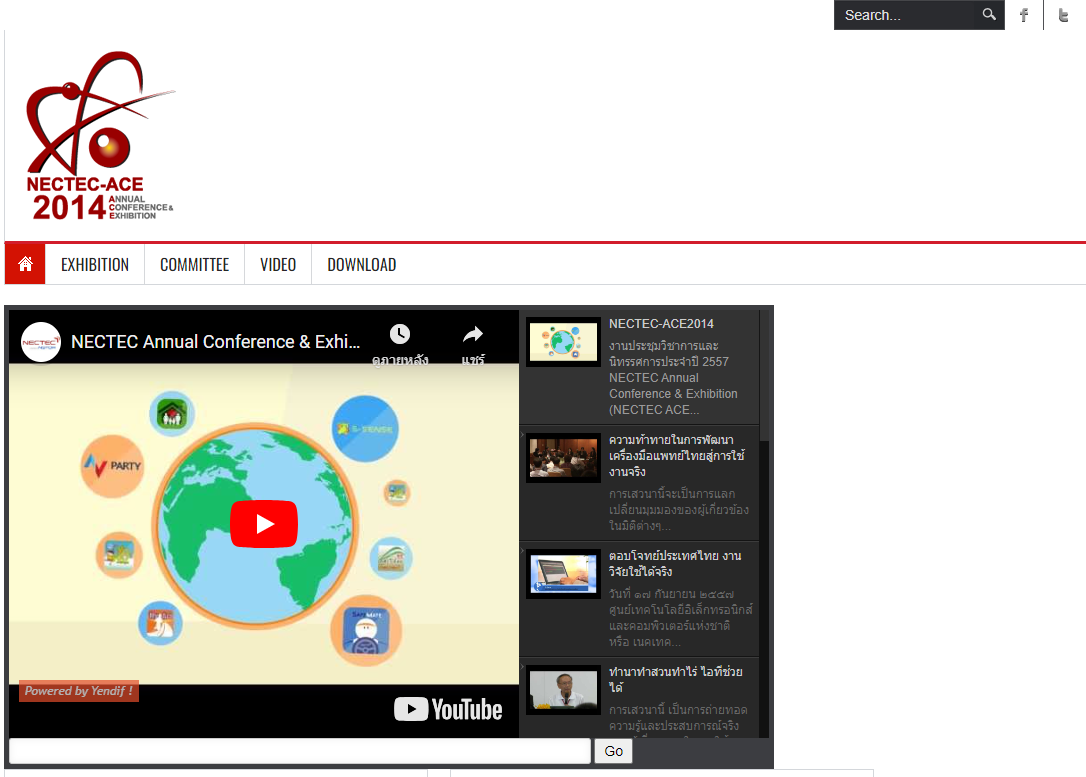Open the DOWNLOAD menu item

[x=361, y=265]
